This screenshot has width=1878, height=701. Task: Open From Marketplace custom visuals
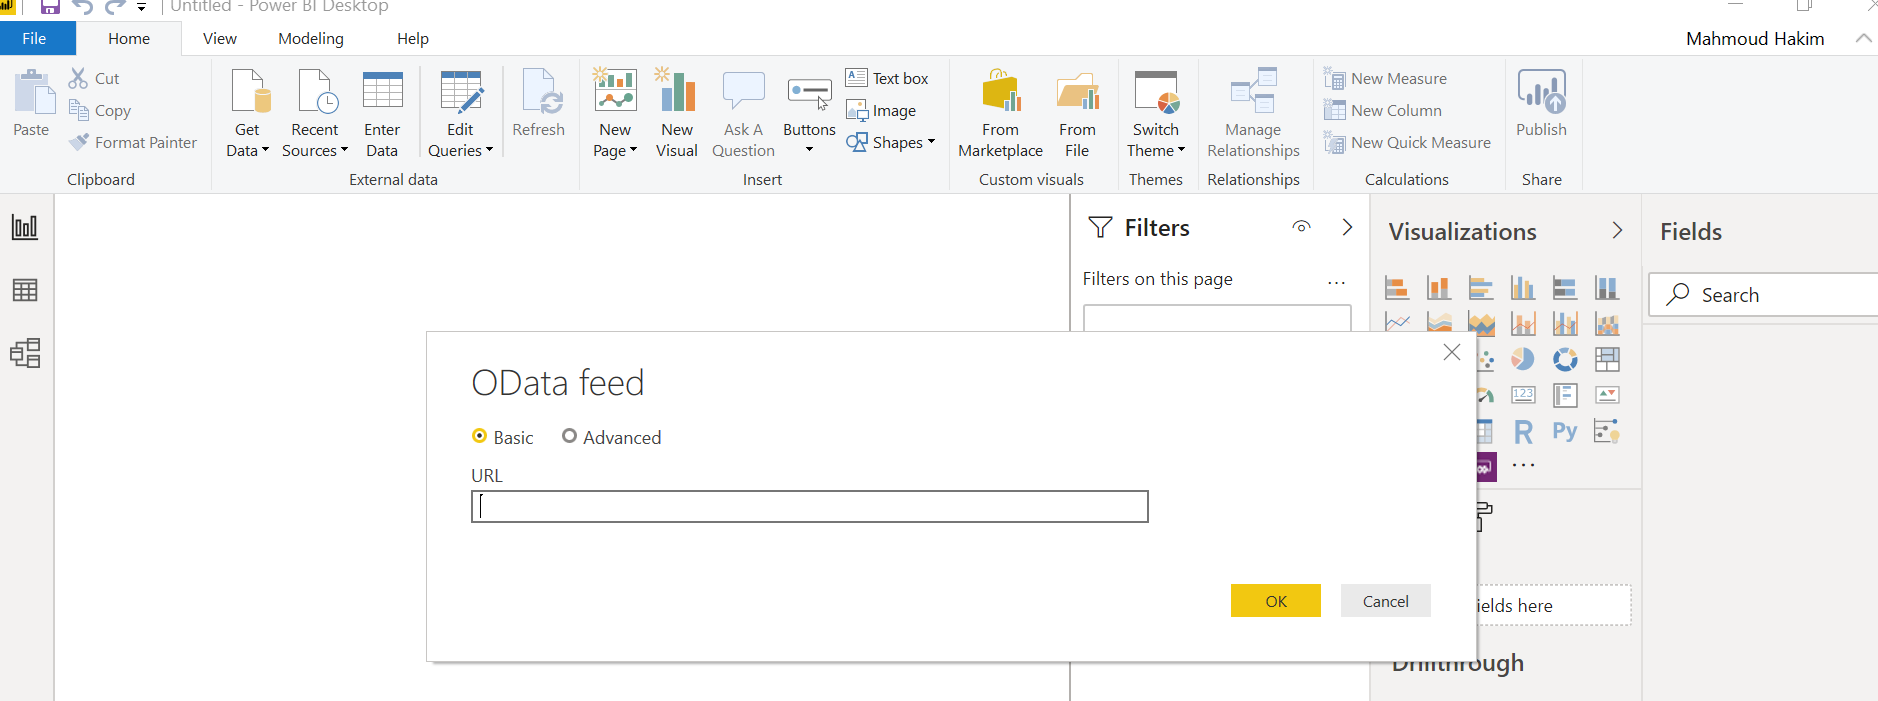coord(1000,114)
